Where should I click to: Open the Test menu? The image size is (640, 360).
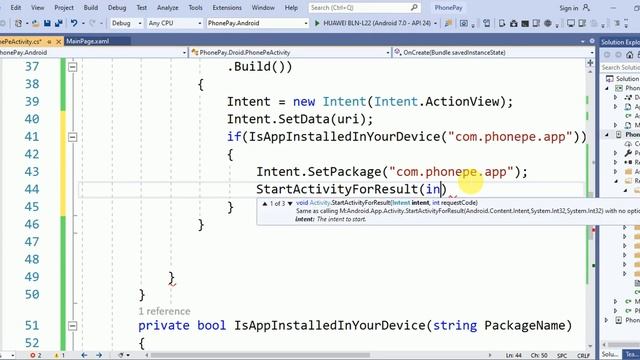pyautogui.click(x=142, y=7)
